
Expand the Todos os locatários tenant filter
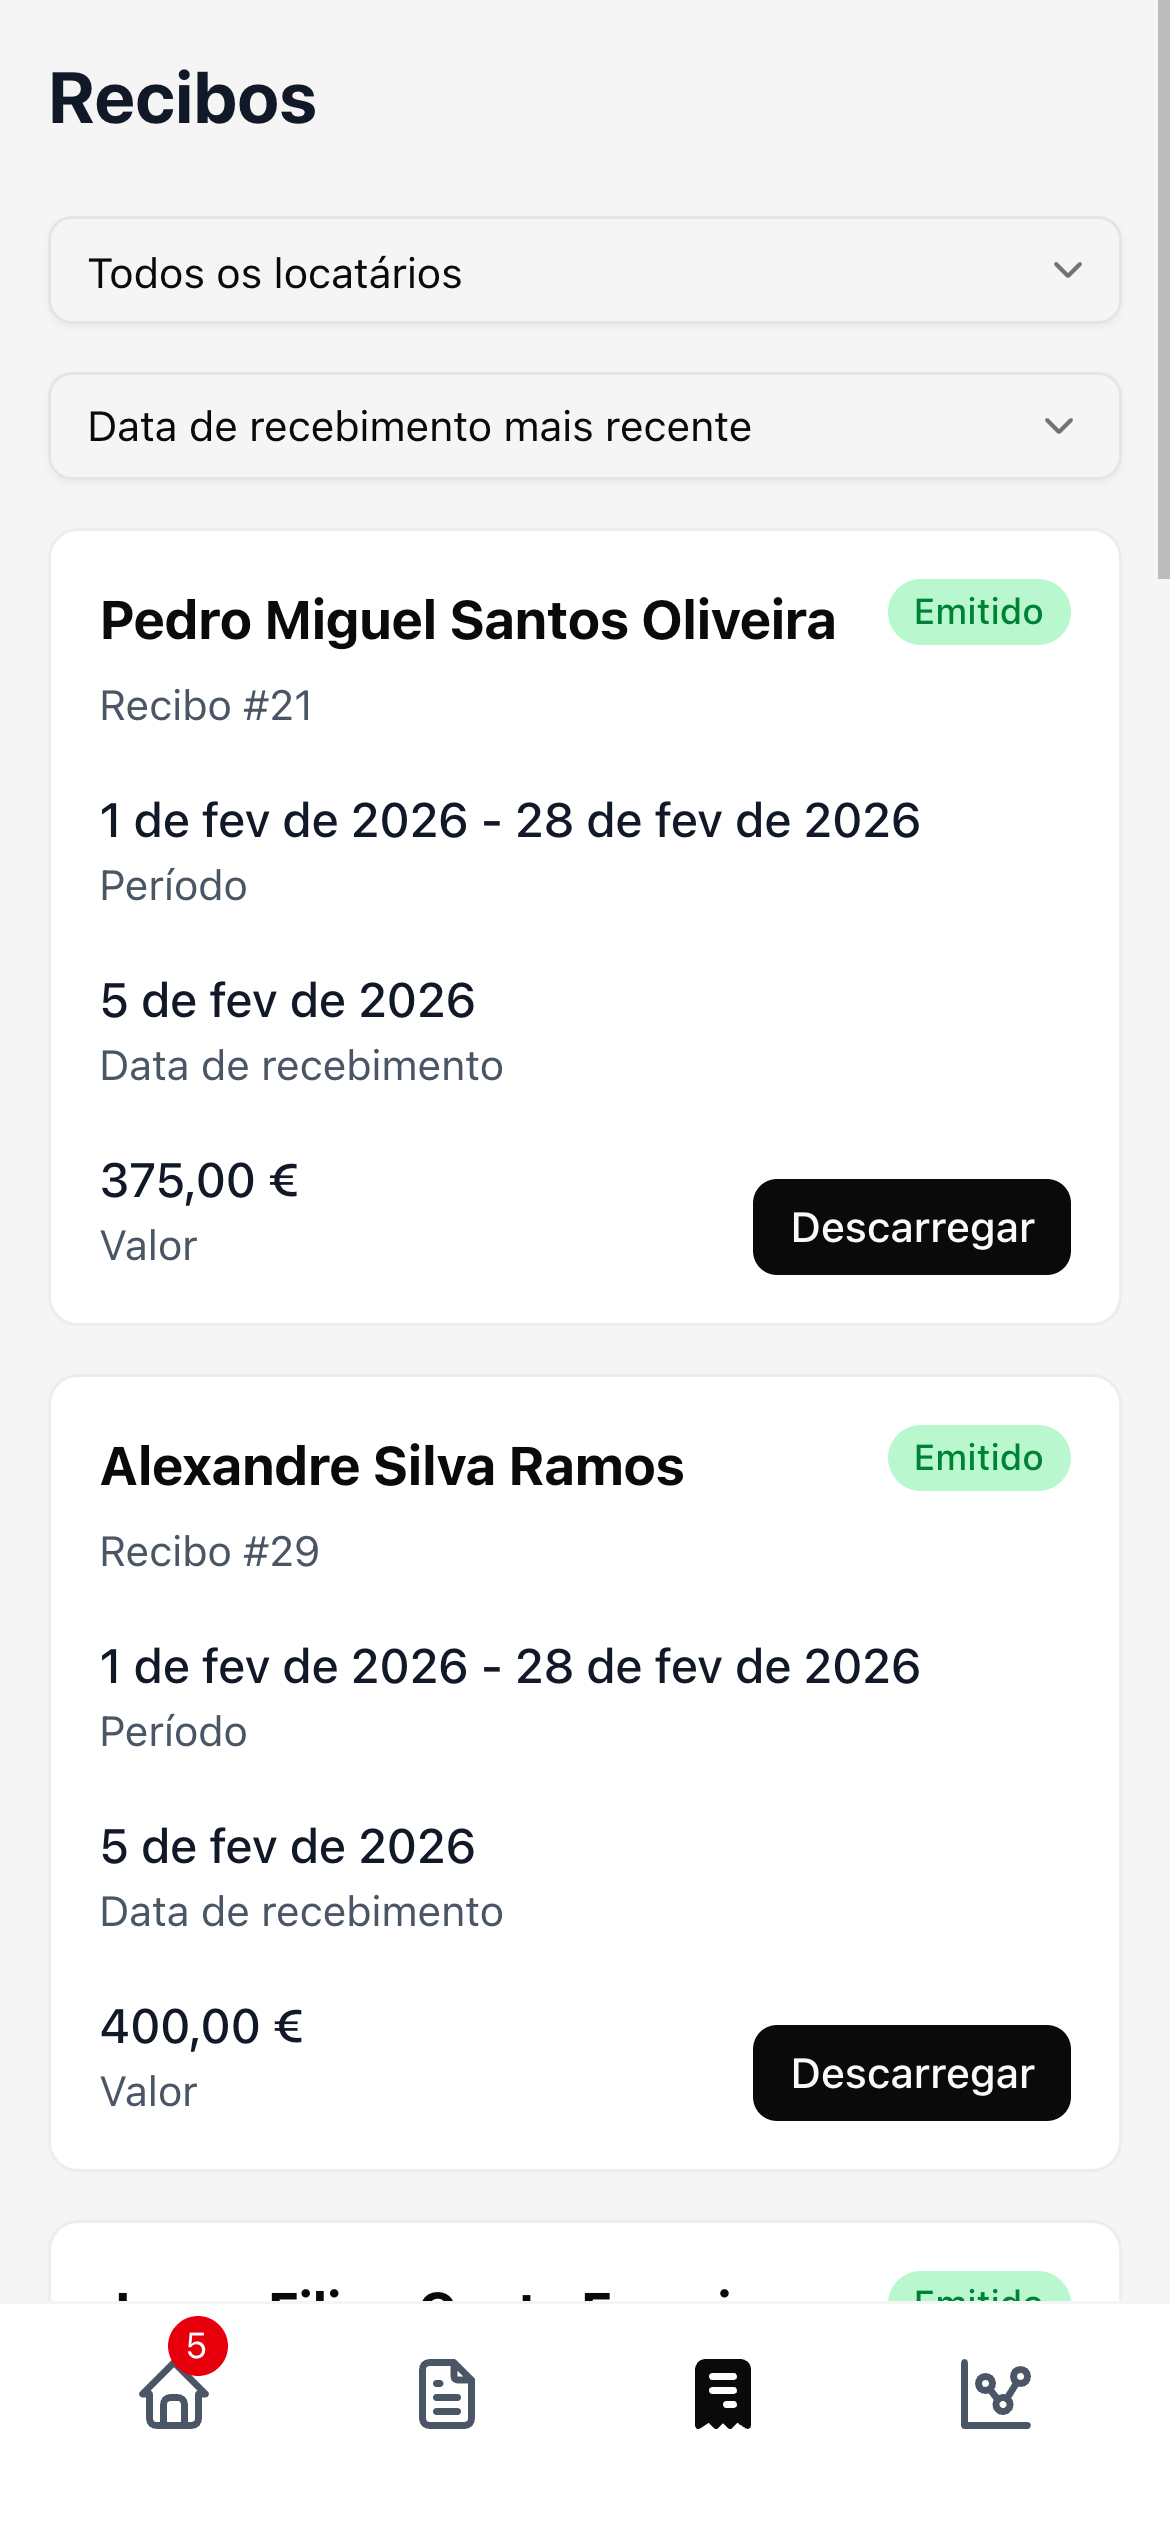(x=584, y=271)
